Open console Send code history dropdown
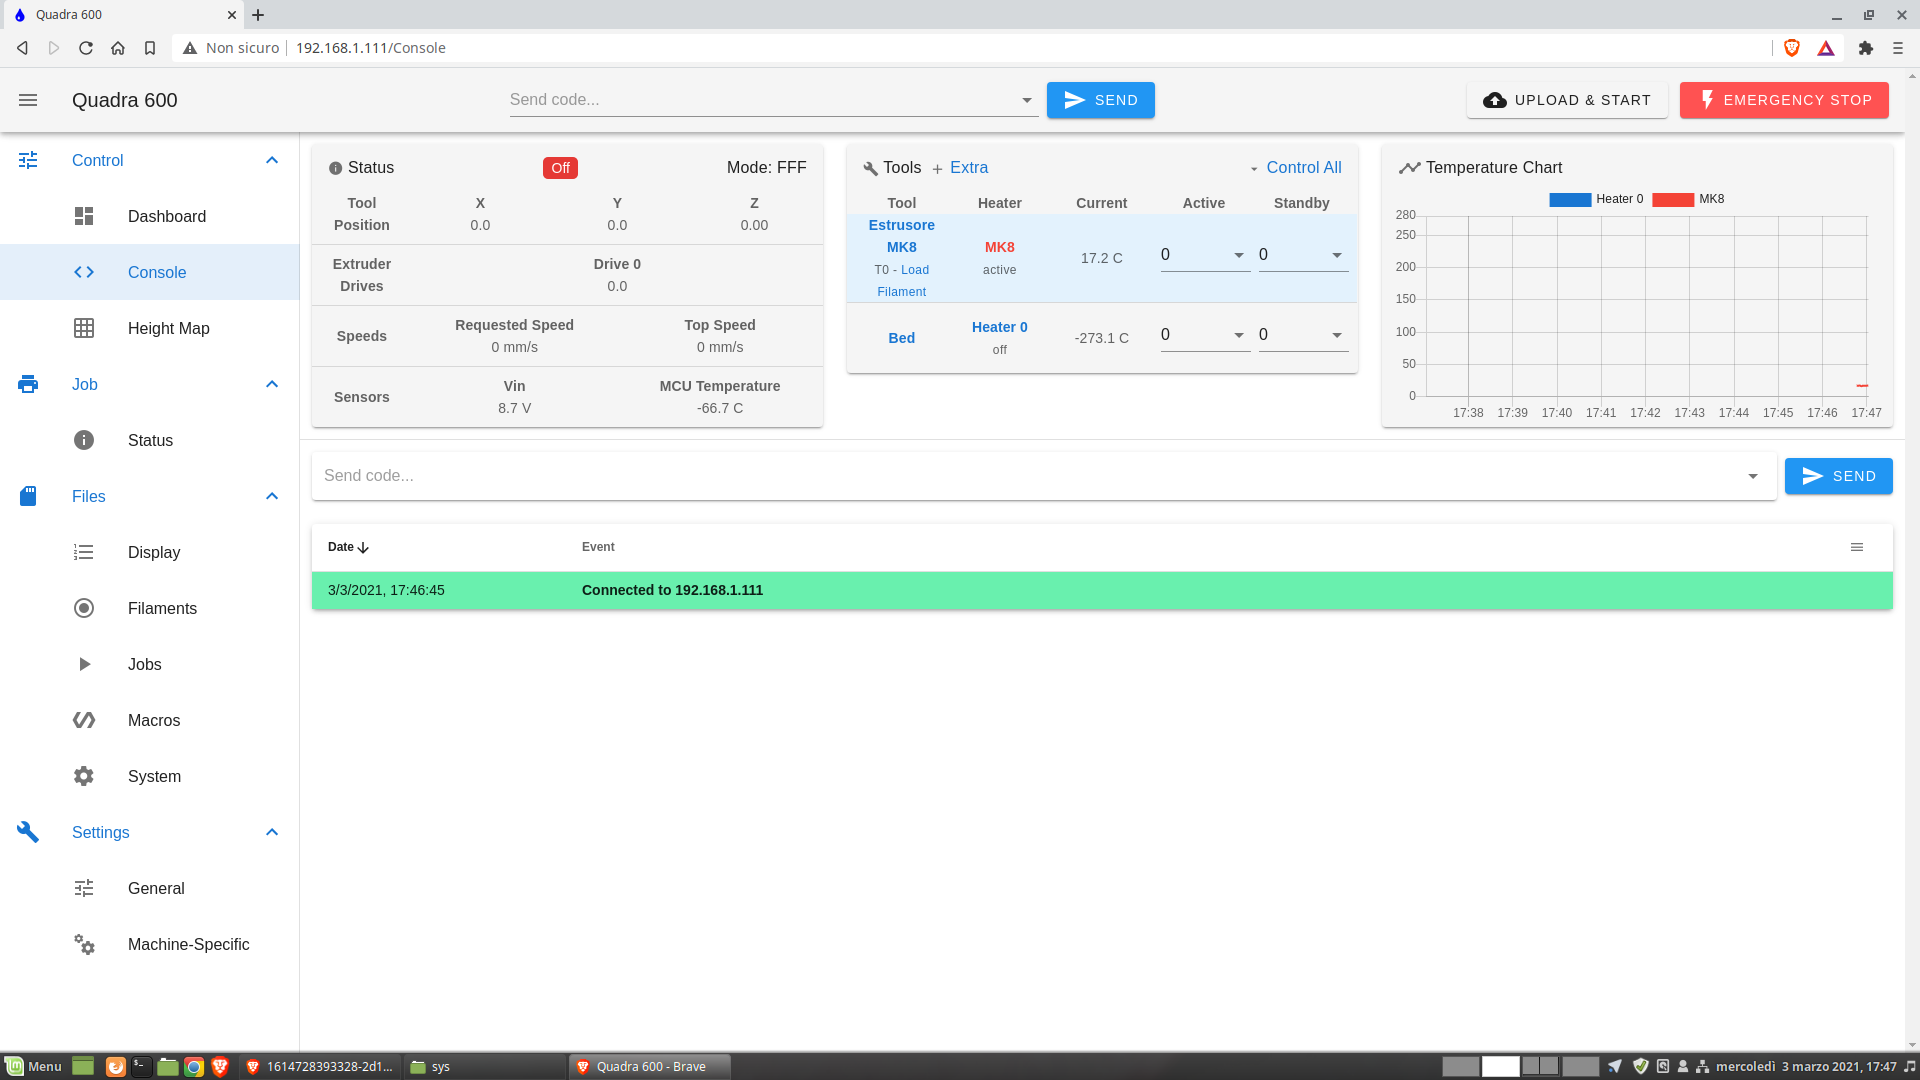 coord(1753,476)
